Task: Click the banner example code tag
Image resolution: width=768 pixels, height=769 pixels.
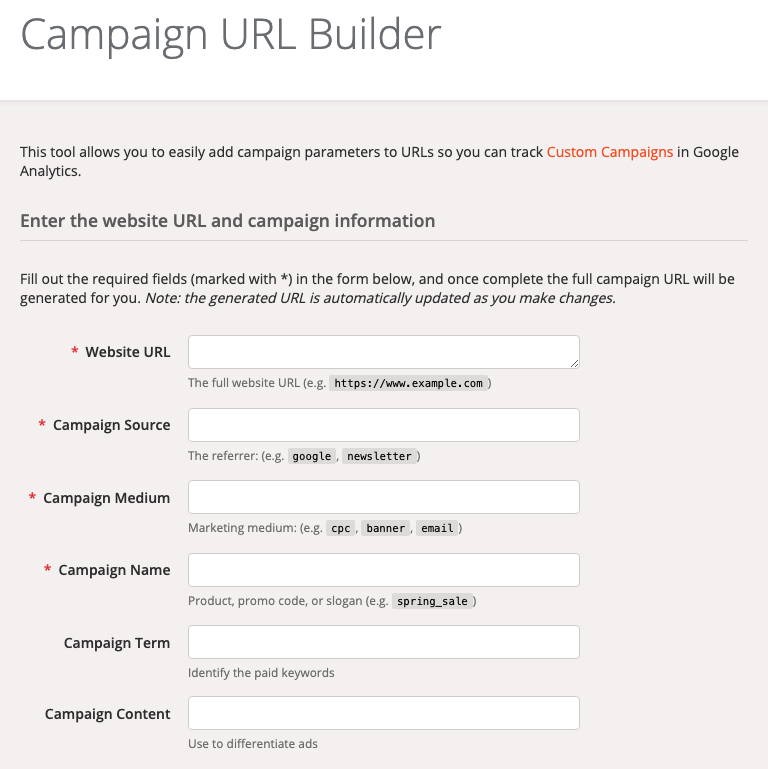Action: [x=385, y=528]
